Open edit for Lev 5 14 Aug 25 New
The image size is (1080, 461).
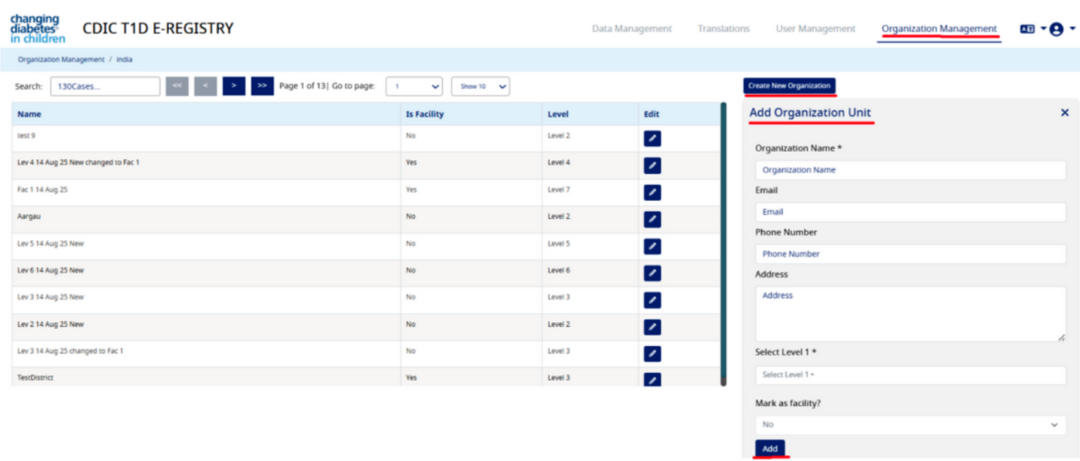click(x=652, y=246)
